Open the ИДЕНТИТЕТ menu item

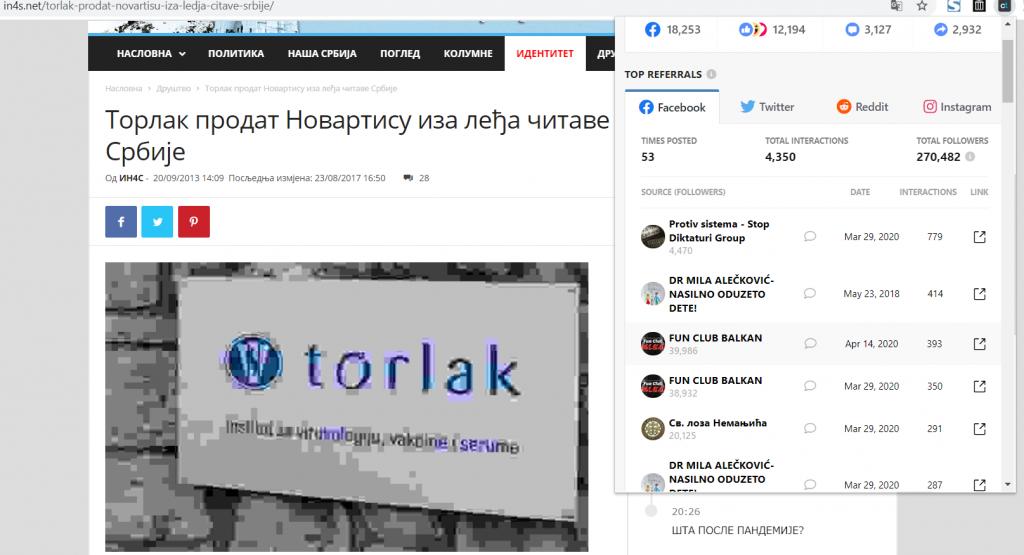(545, 54)
